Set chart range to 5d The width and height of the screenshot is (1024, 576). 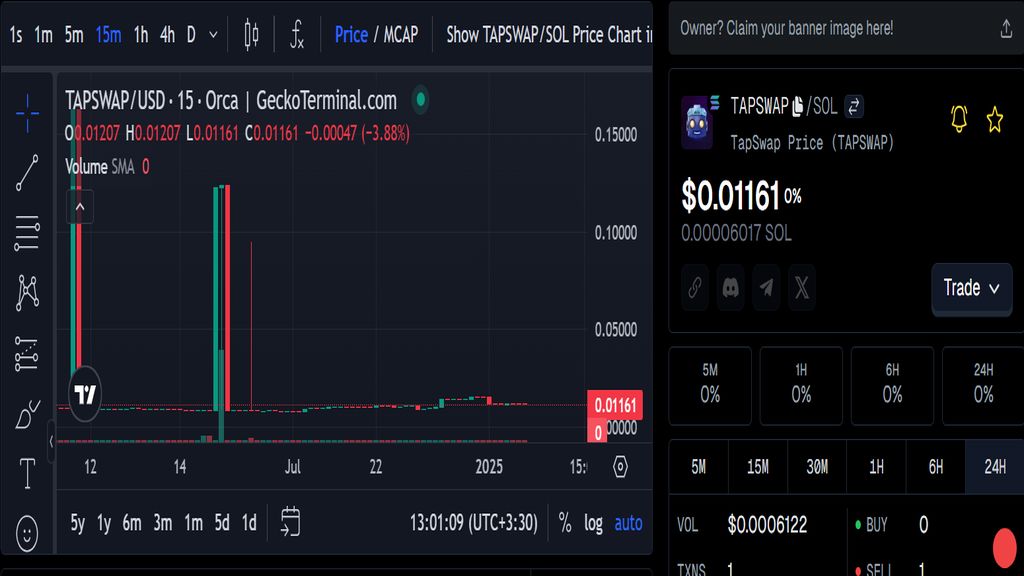pos(222,523)
